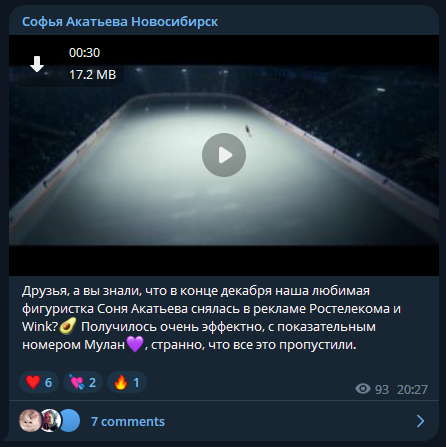Screen dimensions: 446x447
Task: Click the second commenter avatar
Action: (x=50, y=421)
